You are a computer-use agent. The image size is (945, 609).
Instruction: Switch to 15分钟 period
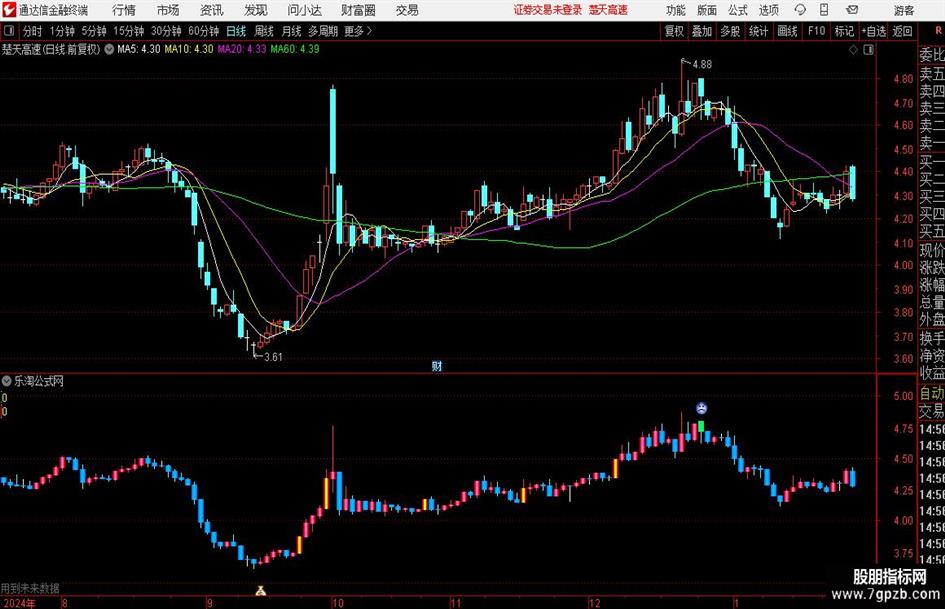(129, 31)
